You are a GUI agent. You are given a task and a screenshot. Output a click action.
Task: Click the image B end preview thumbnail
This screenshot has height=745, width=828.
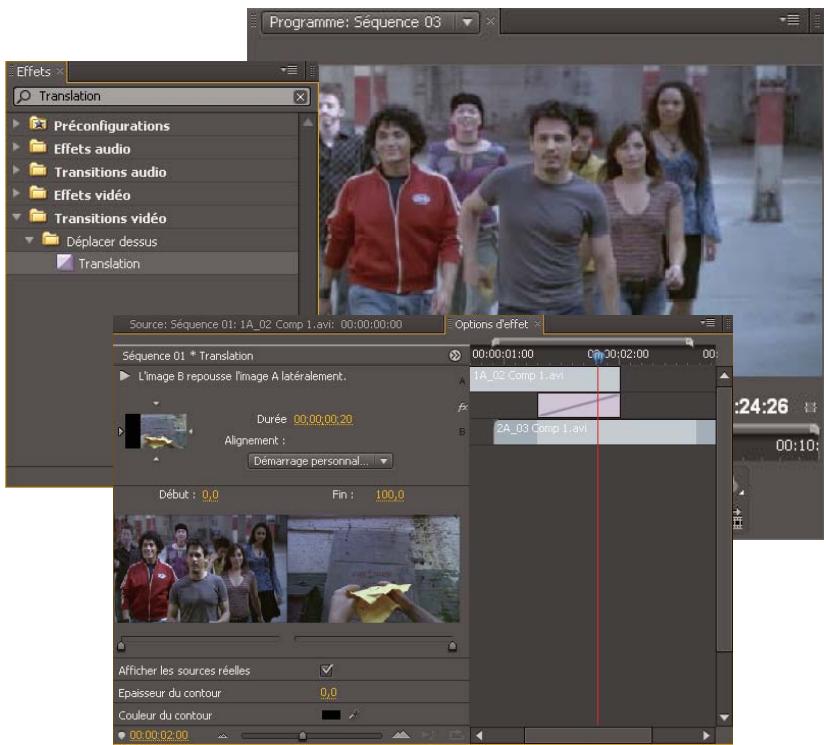(x=373, y=568)
